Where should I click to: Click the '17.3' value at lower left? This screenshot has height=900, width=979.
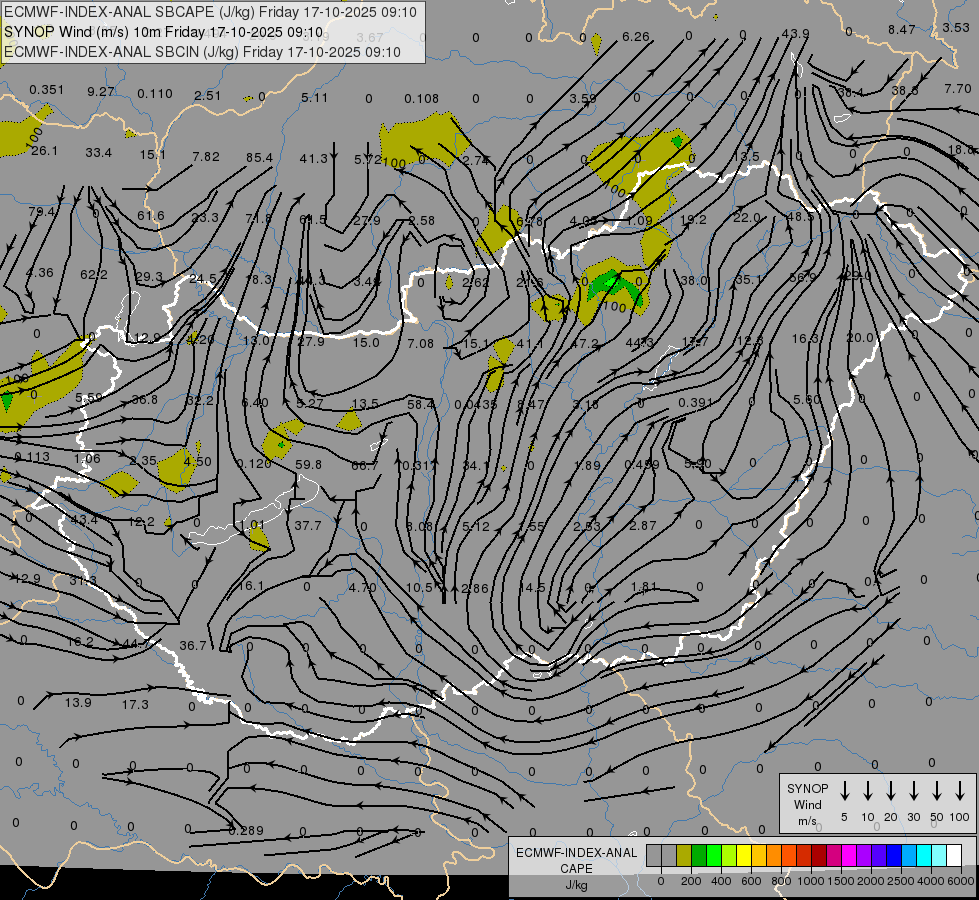click(135, 705)
